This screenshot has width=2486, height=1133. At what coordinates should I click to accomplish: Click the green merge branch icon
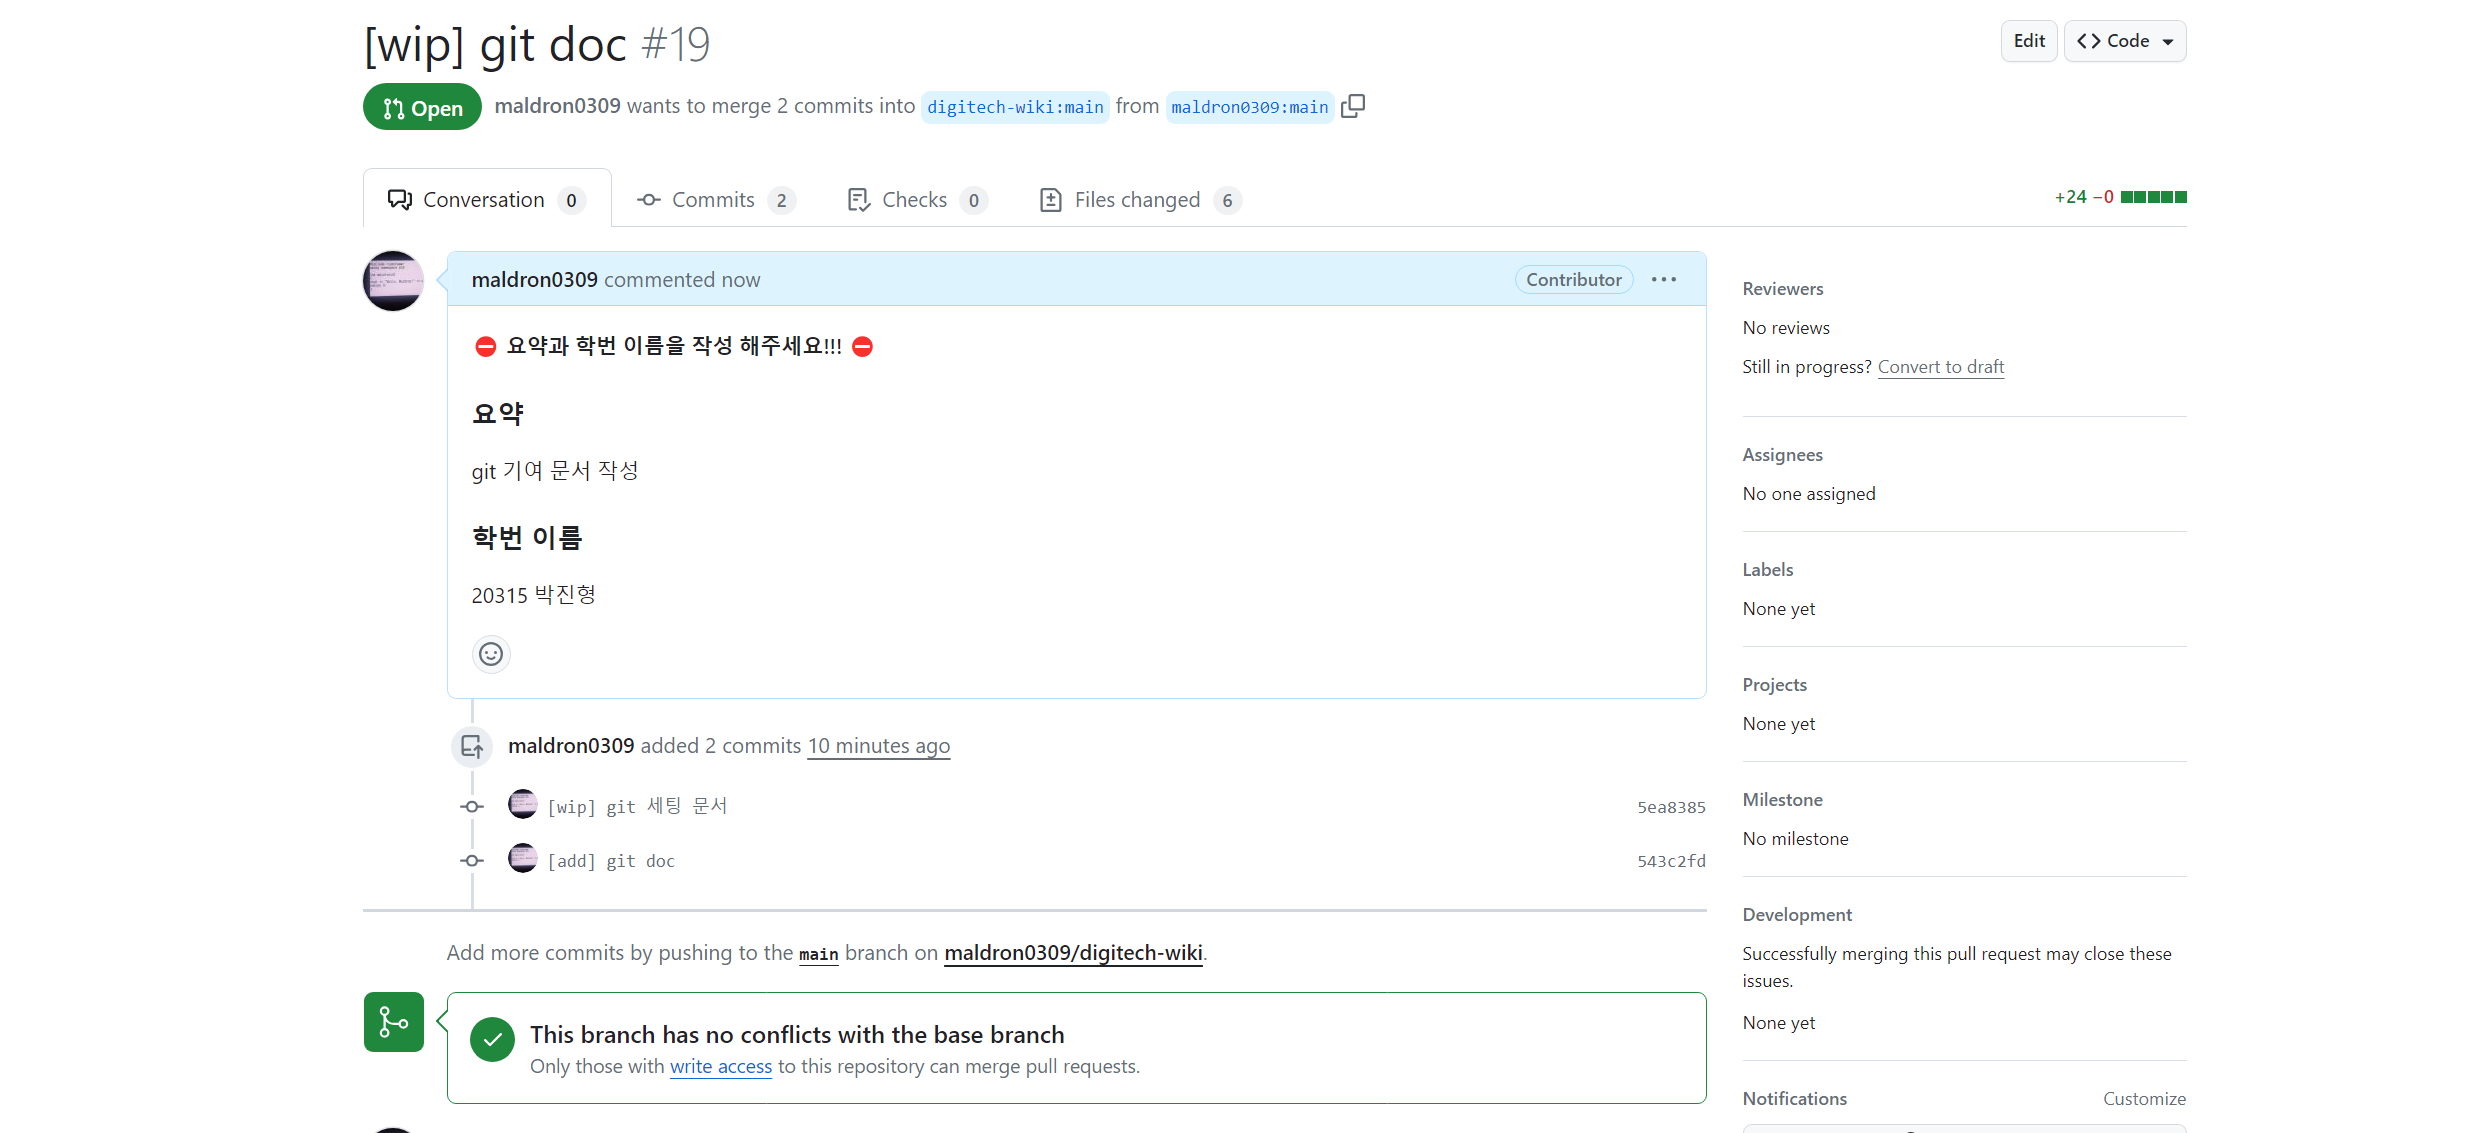click(393, 1021)
